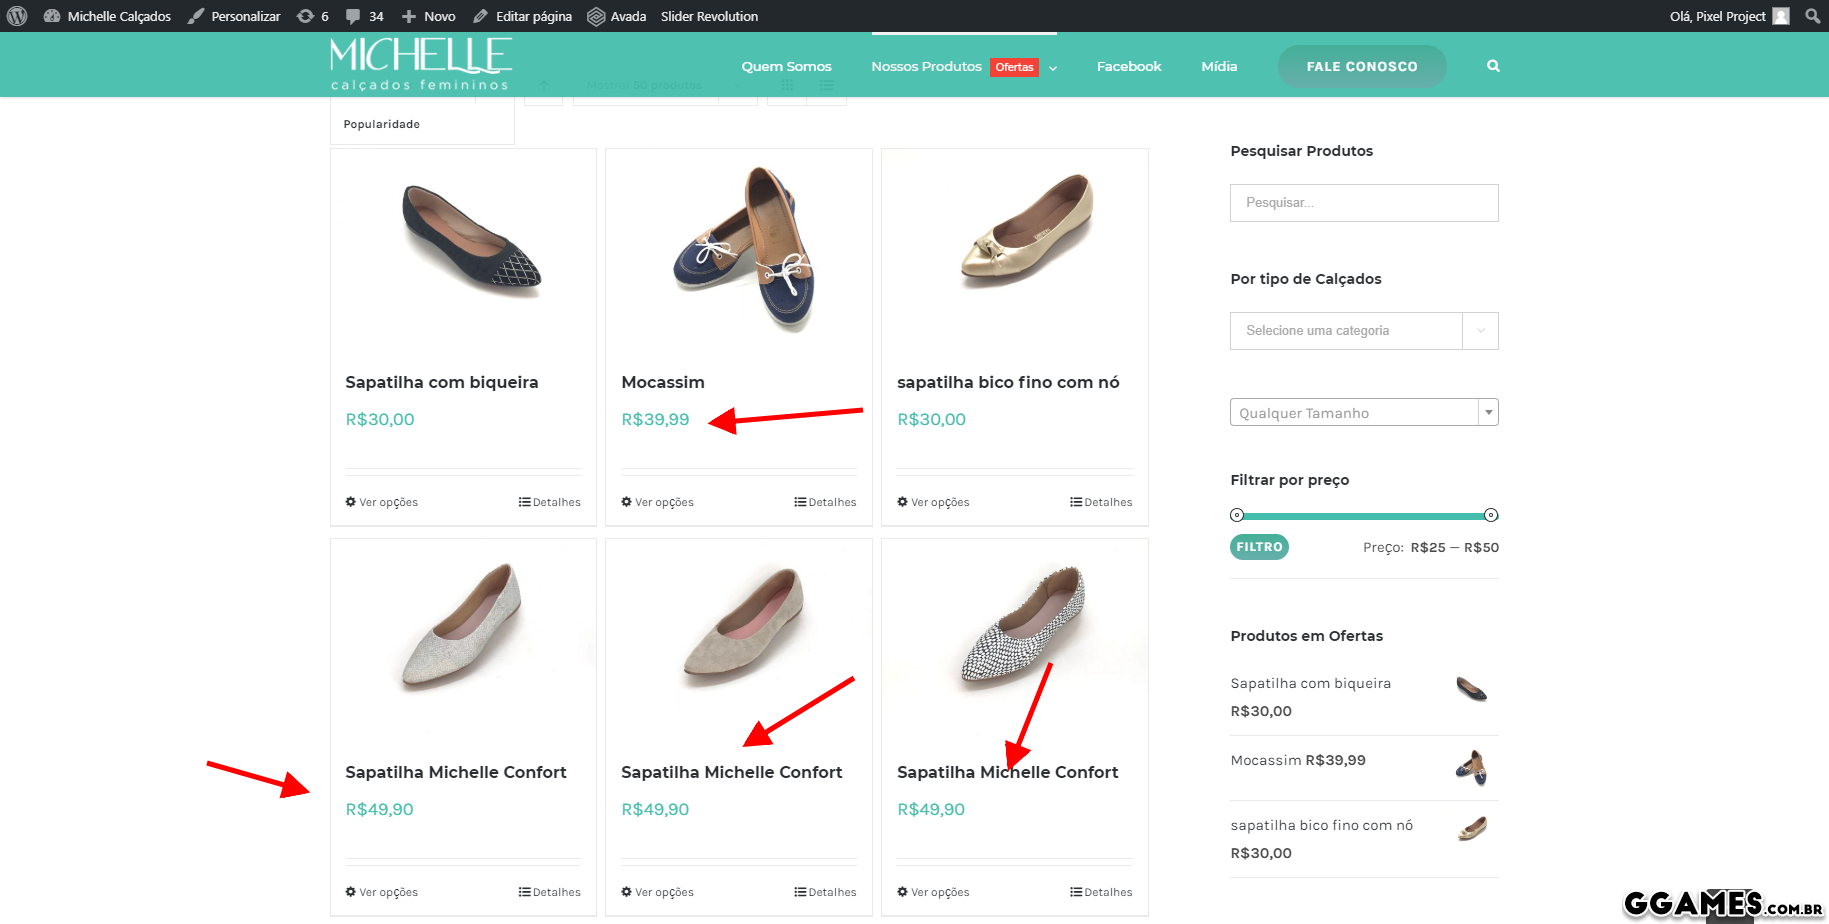Viewport: 1829px width, 924px height.
Task: Open comments icon showing 34
Action: click(353, 16)
